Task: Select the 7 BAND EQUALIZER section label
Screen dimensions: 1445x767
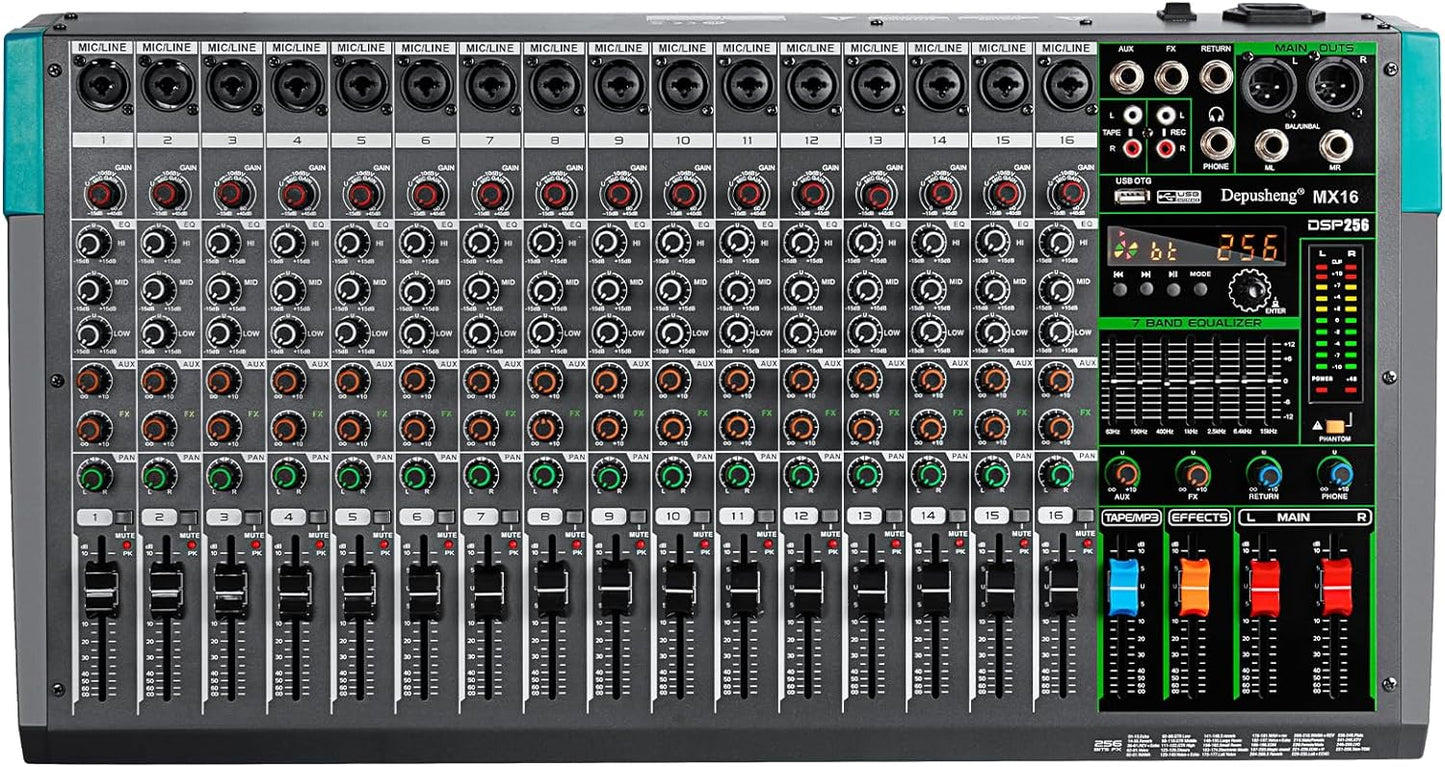Action: point(1196,323)
